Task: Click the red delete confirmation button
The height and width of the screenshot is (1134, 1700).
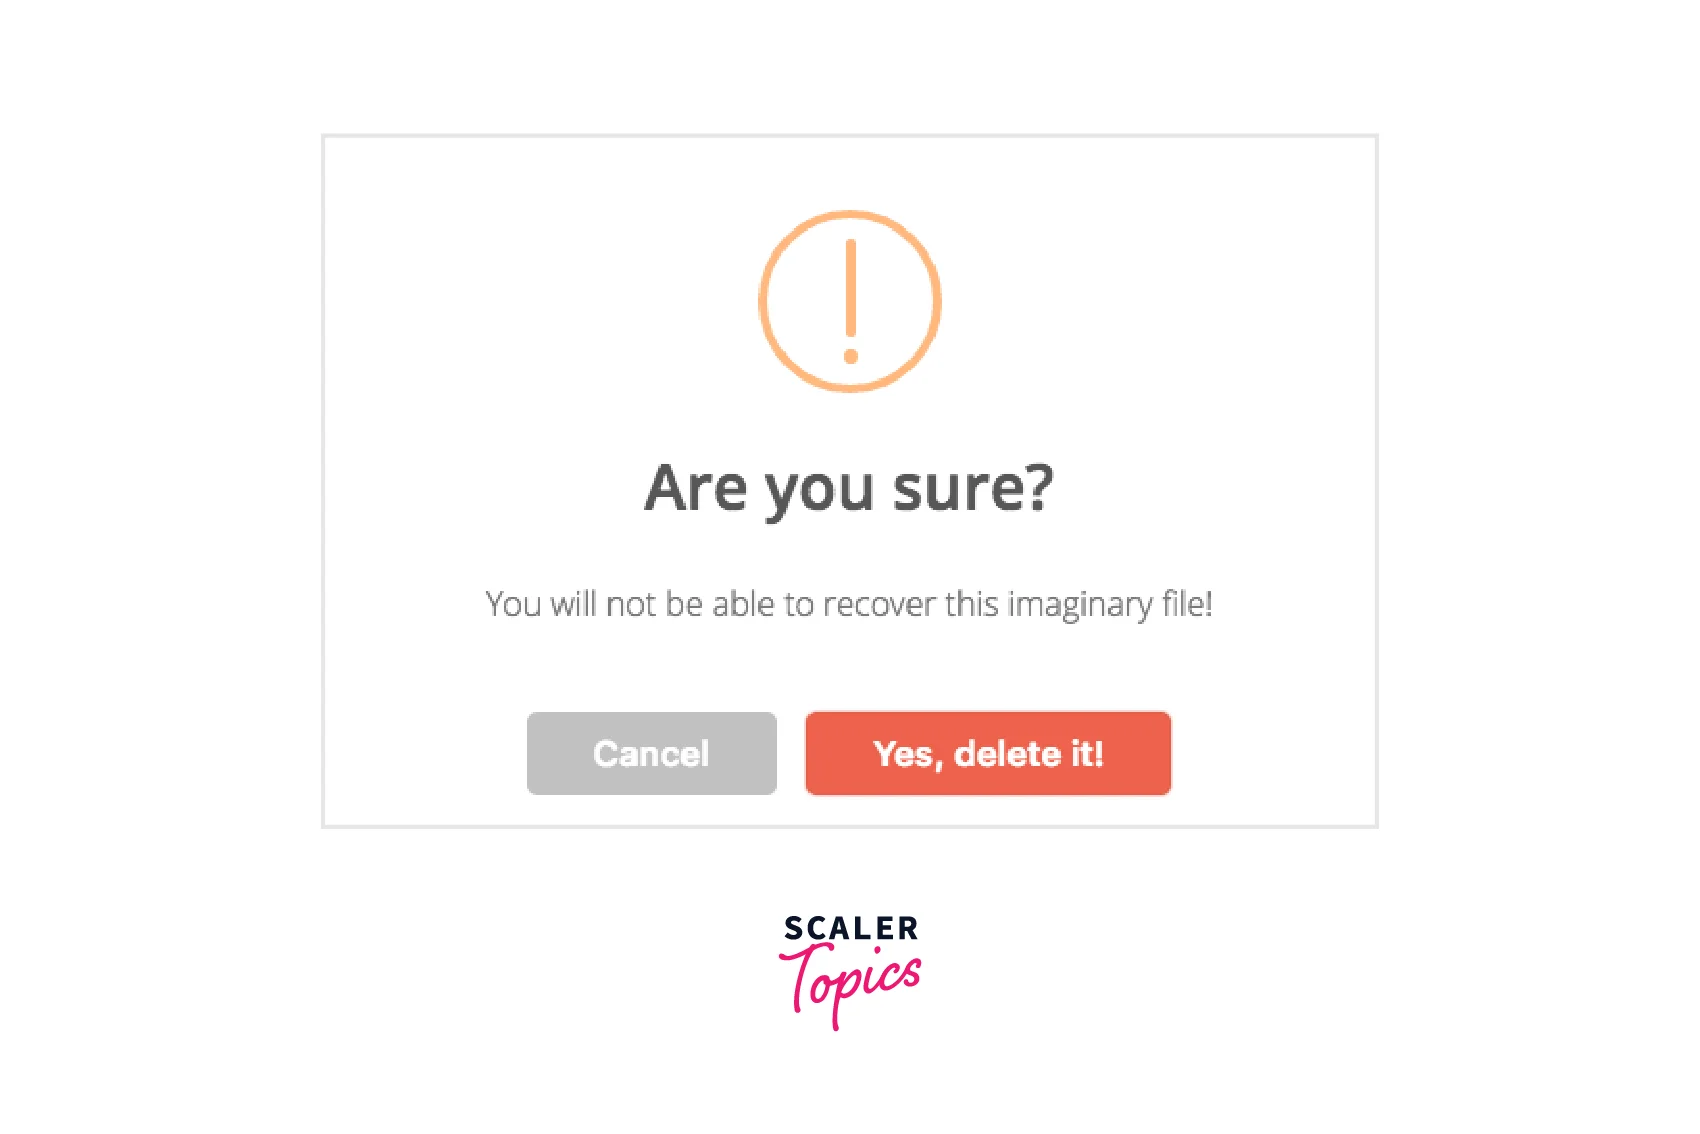Action: 988,754
